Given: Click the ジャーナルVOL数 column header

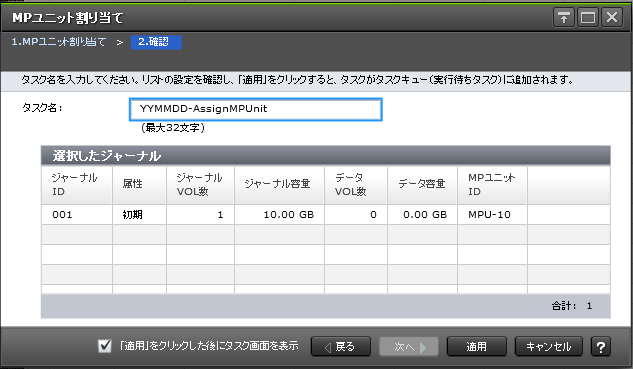Looking at the screenshot, I should pyautogui.click(x=200, y=184).
